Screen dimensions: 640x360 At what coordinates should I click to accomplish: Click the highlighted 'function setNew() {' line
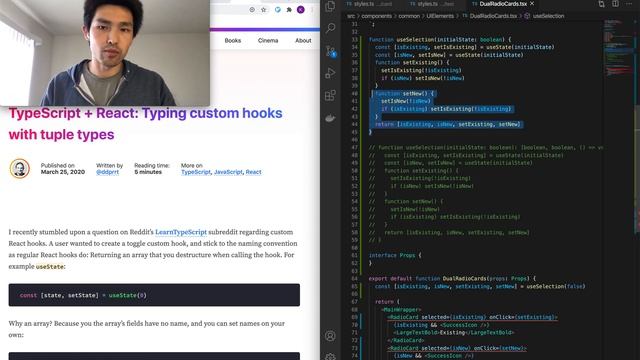coord(405,93)
